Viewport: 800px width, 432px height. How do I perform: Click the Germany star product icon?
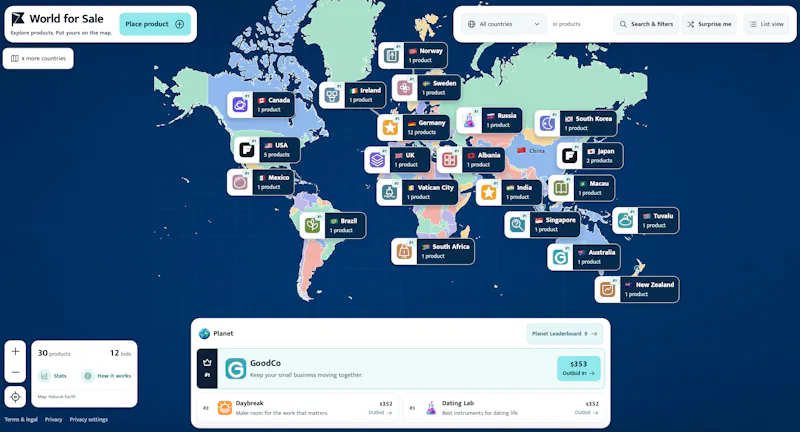[x=390, y=127]
